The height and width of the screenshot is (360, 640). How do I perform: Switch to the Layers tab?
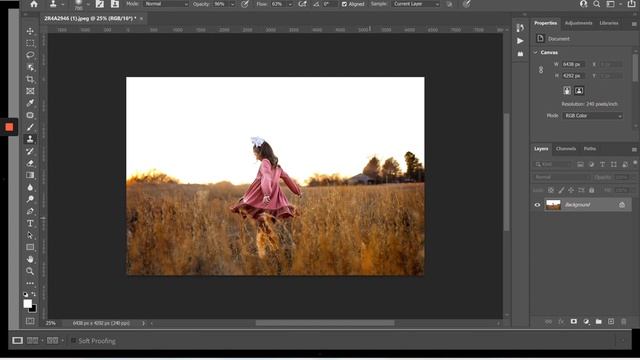coord(541,149)
